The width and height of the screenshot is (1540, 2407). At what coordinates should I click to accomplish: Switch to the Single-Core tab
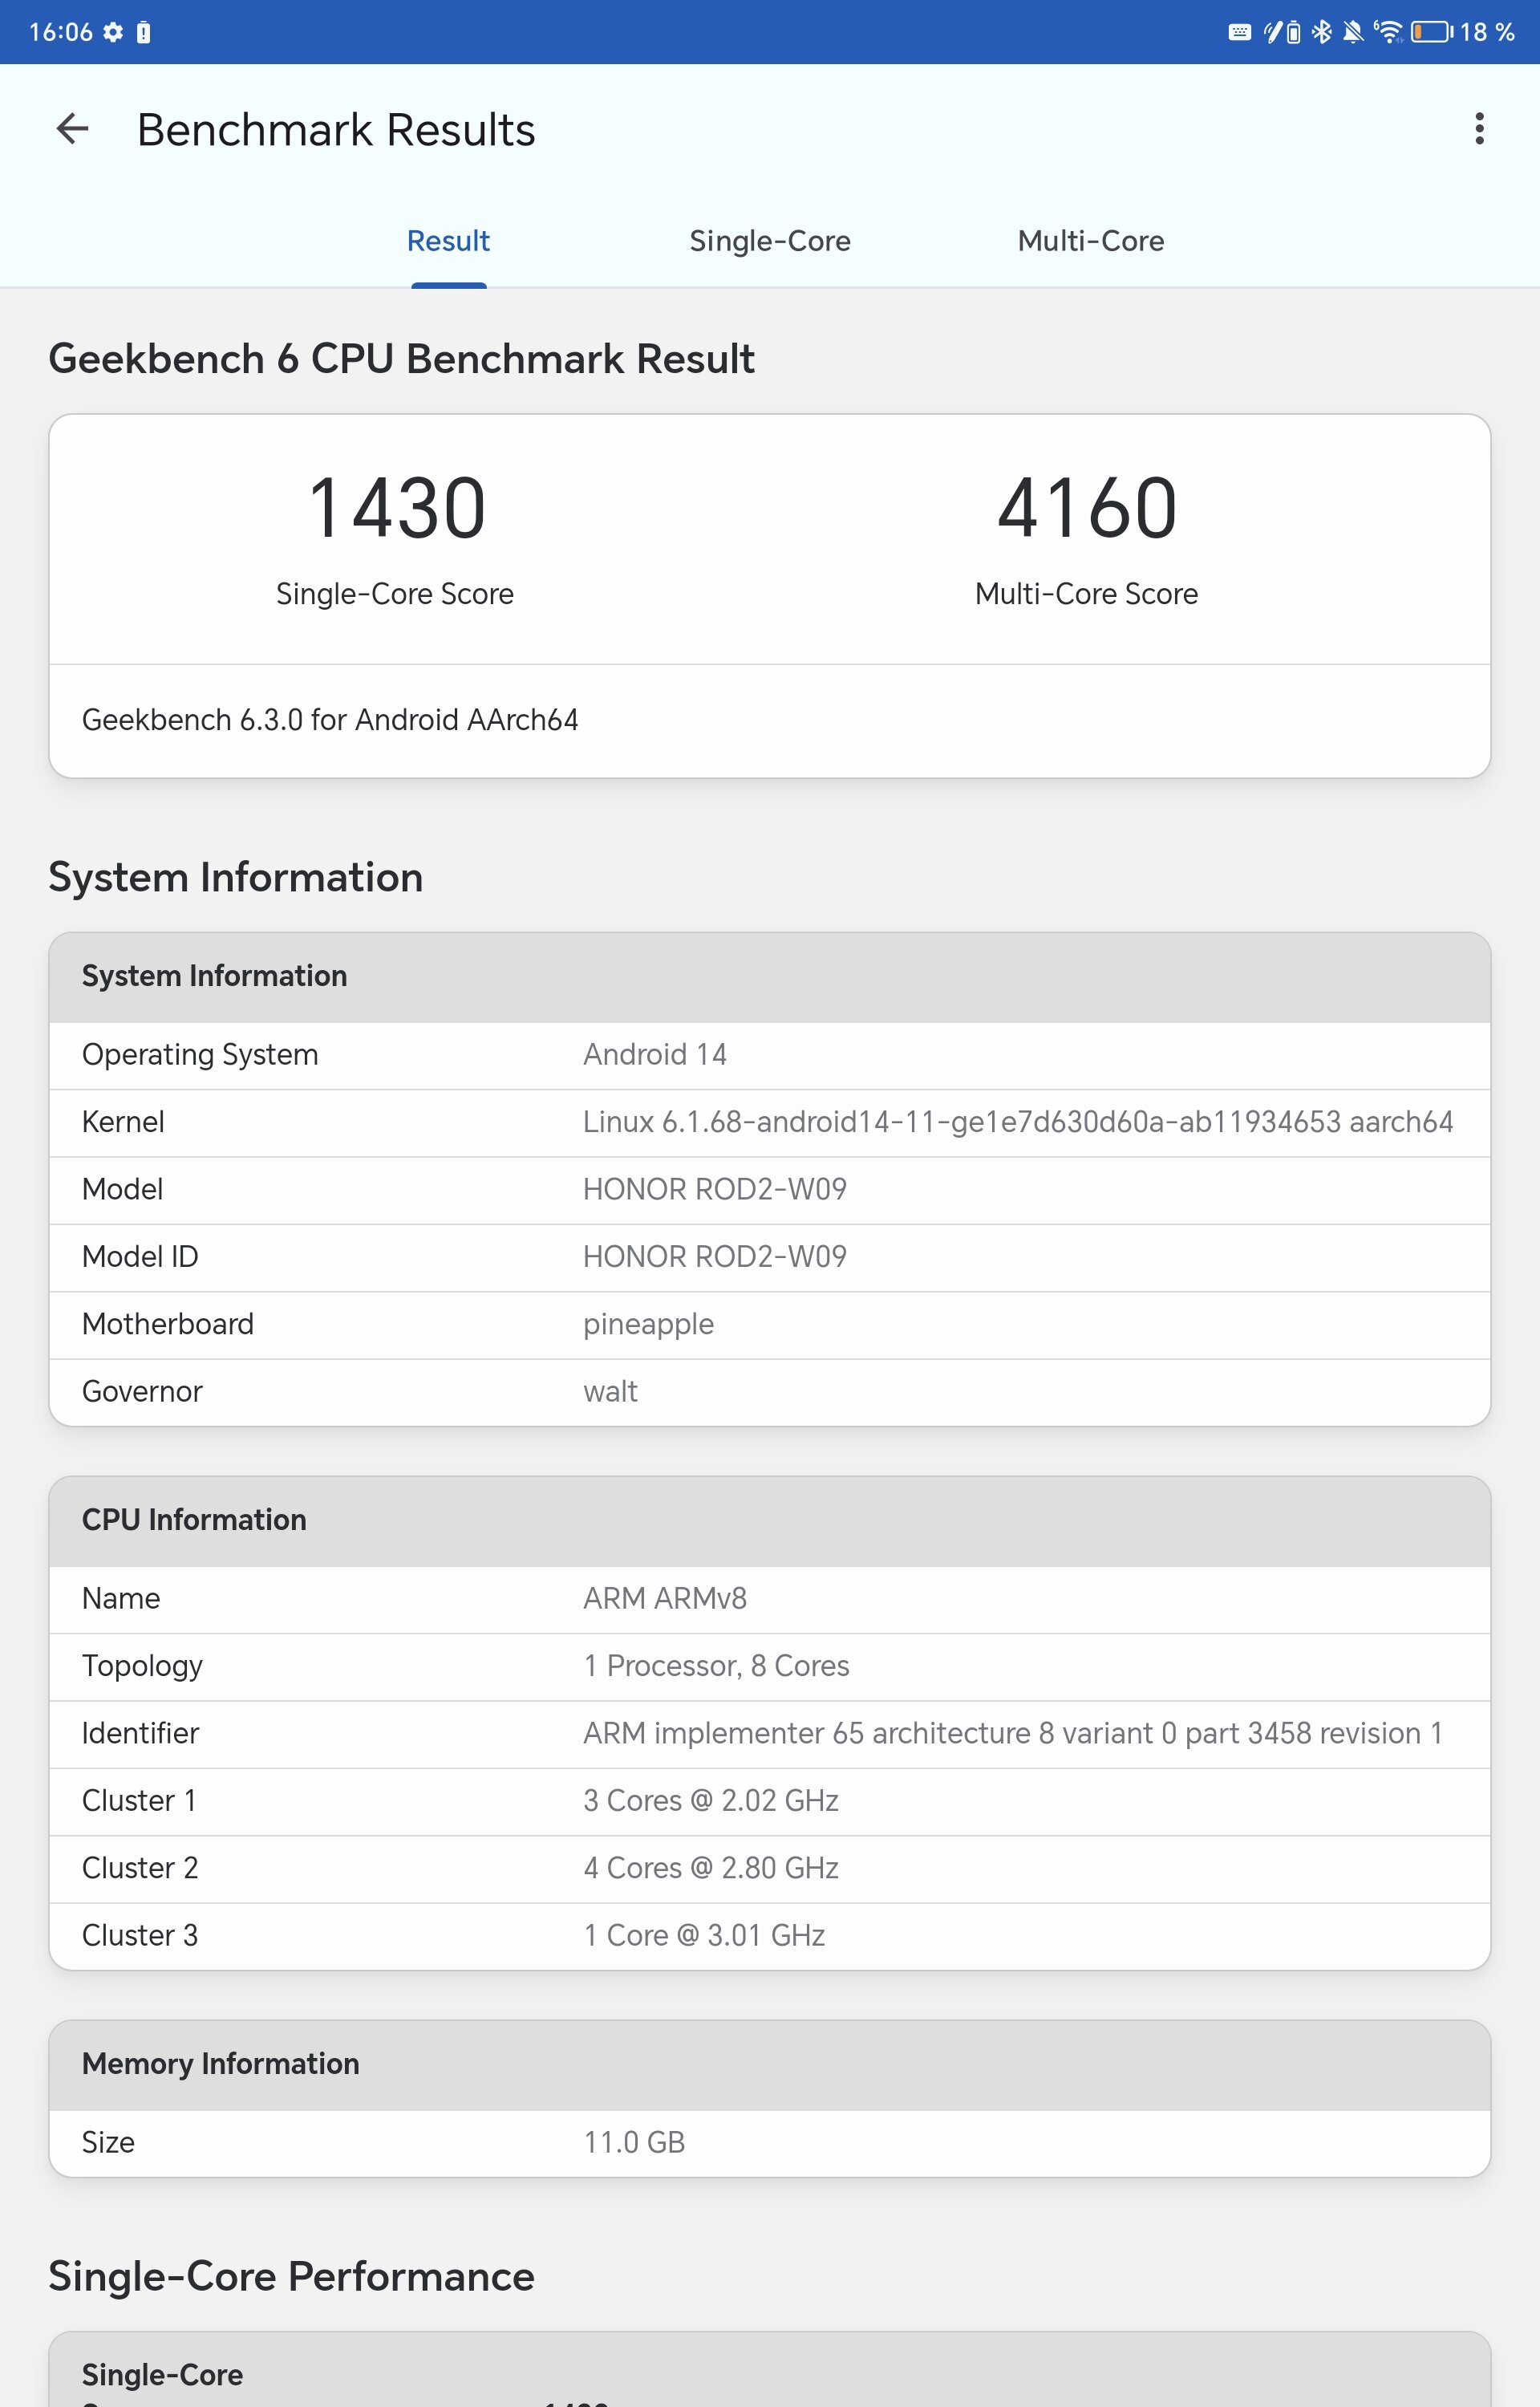coord(770,241)
